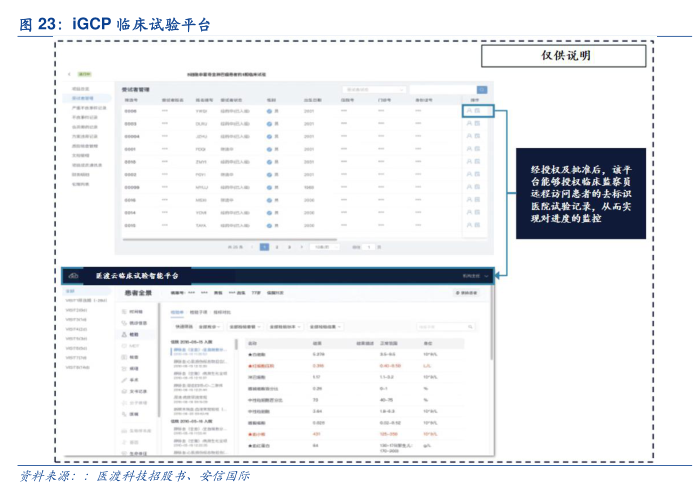Go to page 2 of subject list

tap(277, 245)
